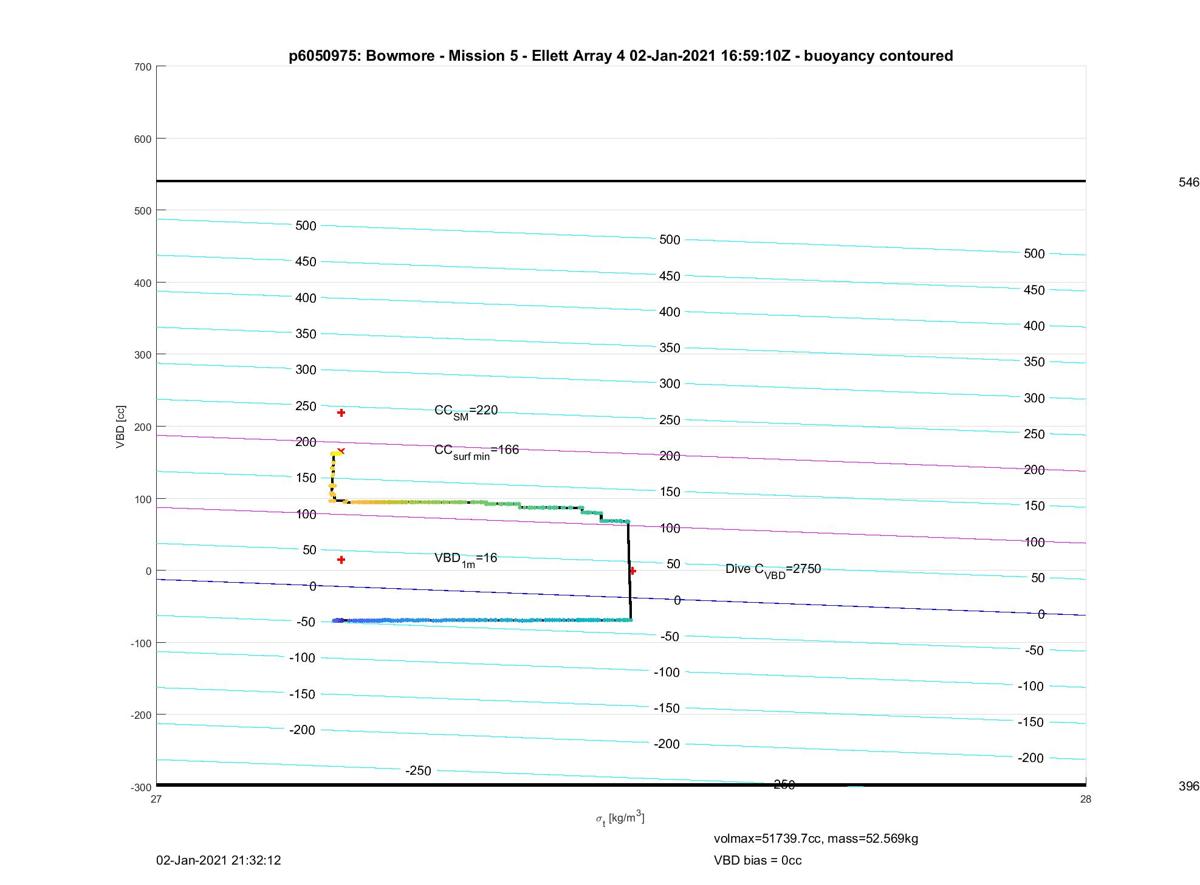The image size is (1200, 885).
Task: Select the CC_surf min=166 annotation
Action: point(476,451)
